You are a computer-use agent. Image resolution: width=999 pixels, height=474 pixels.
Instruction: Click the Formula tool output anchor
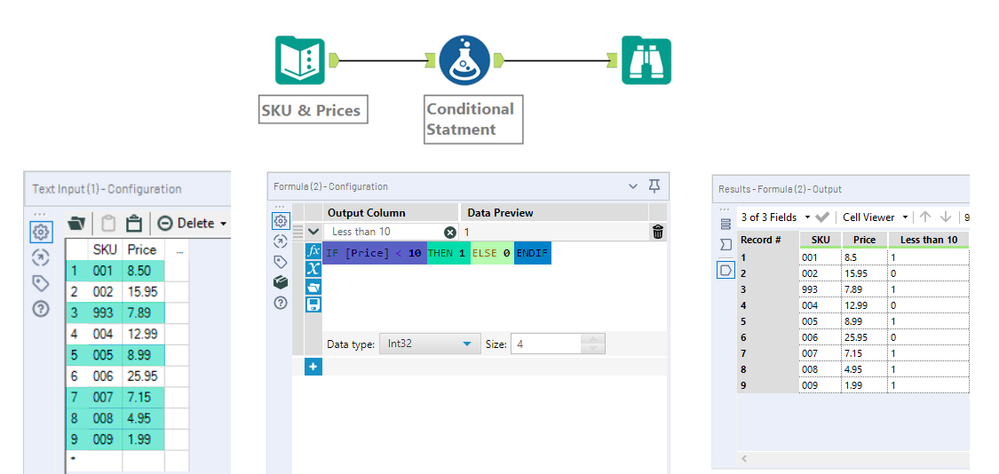tap(500, 61)
